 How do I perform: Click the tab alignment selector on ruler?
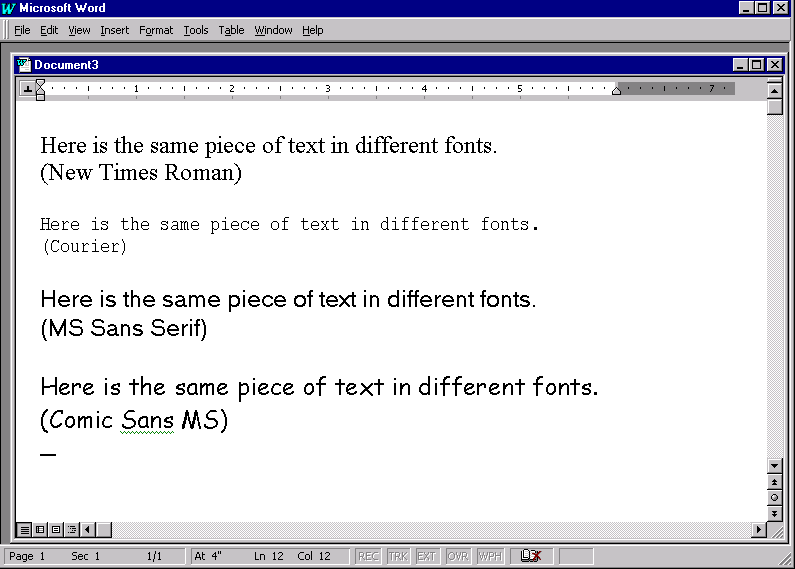(27, 89)
